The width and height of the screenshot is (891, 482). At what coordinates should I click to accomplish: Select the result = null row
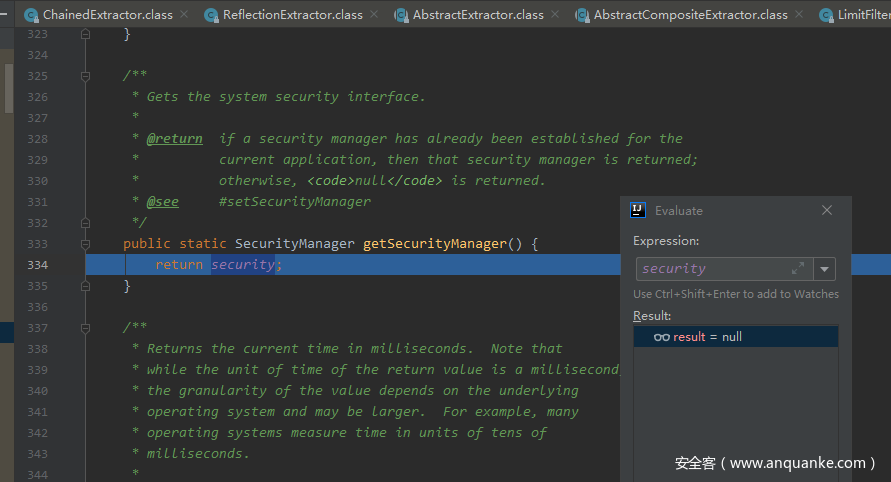[736, 337]
